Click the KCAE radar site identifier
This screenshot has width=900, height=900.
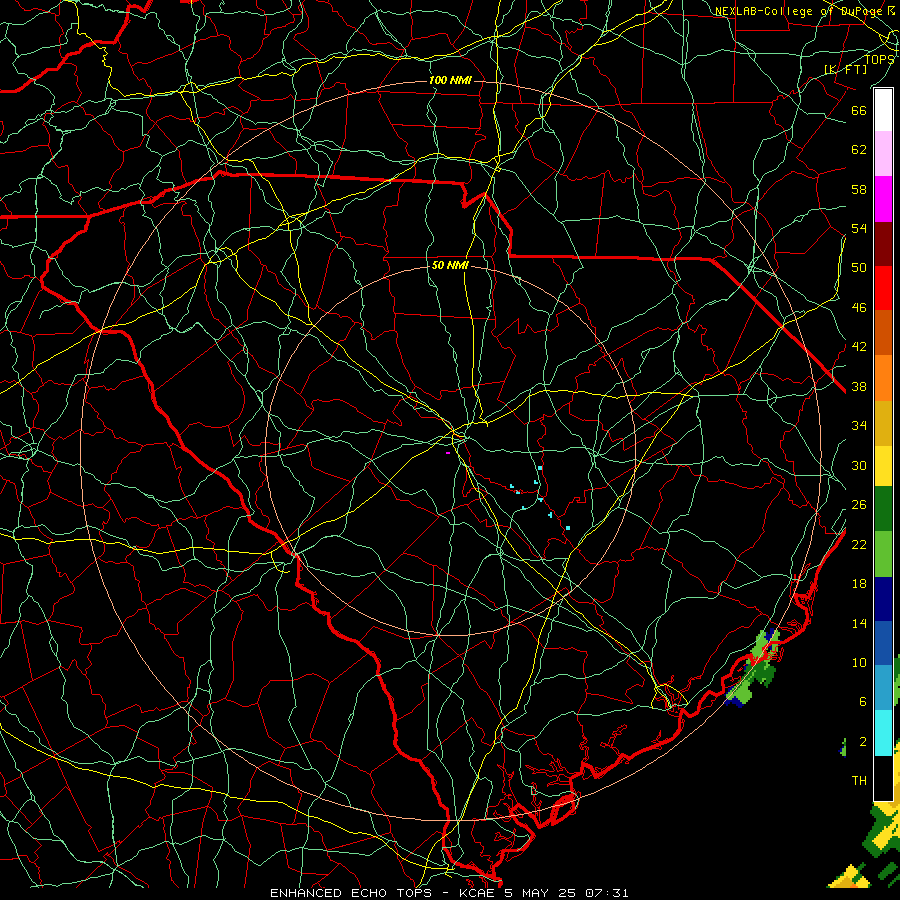click(479, 893)
